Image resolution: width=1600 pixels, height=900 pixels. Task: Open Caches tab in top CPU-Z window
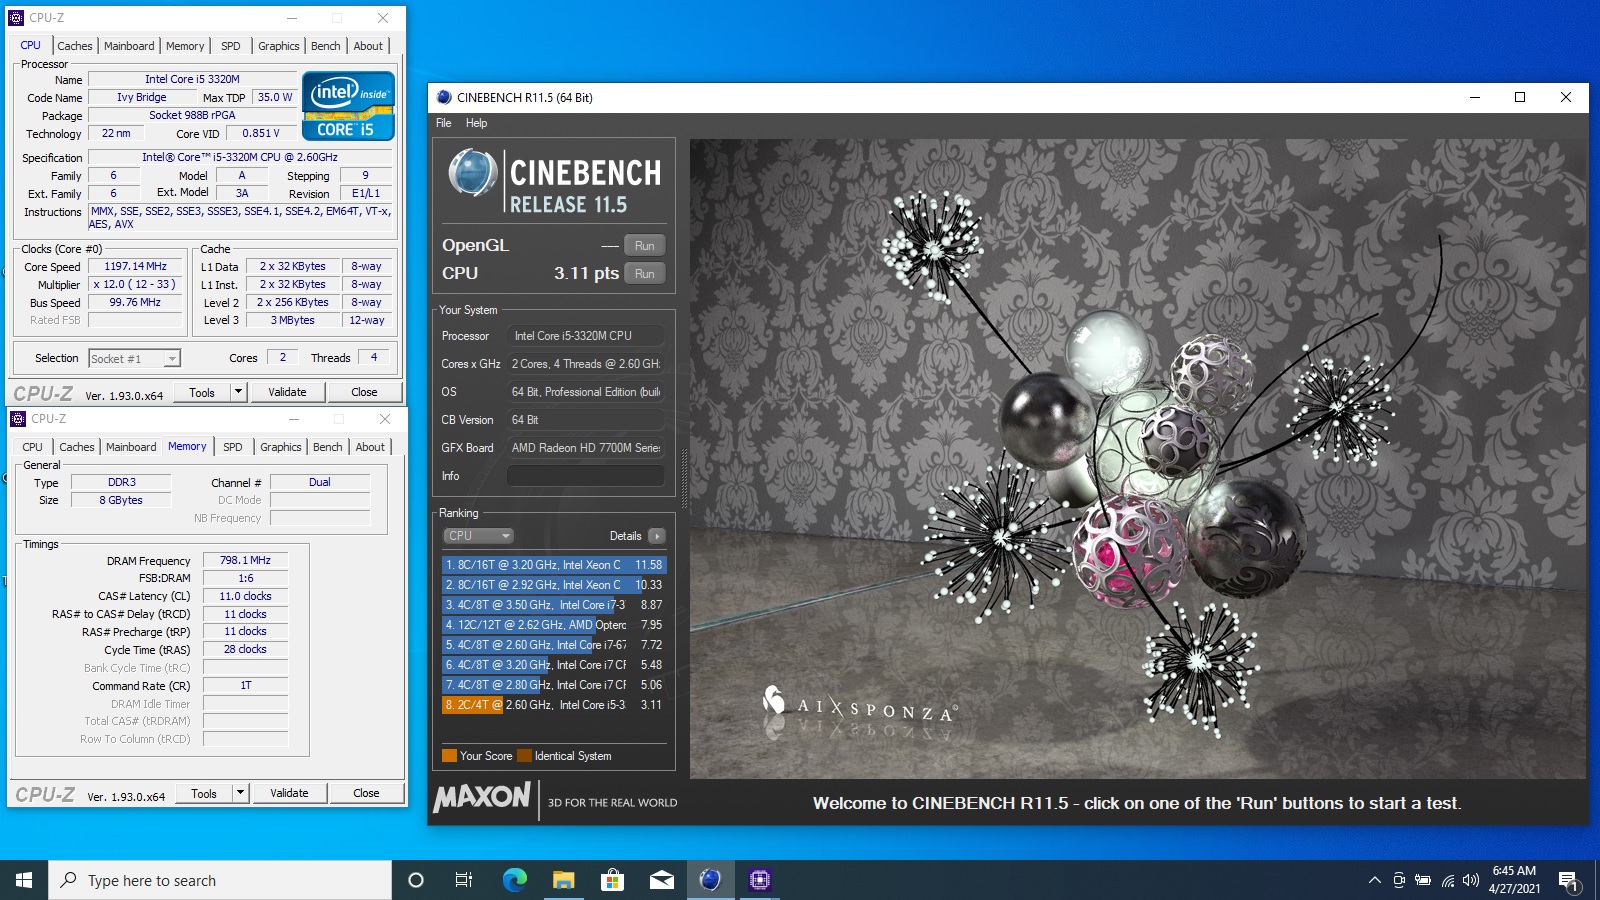(75, 46)
